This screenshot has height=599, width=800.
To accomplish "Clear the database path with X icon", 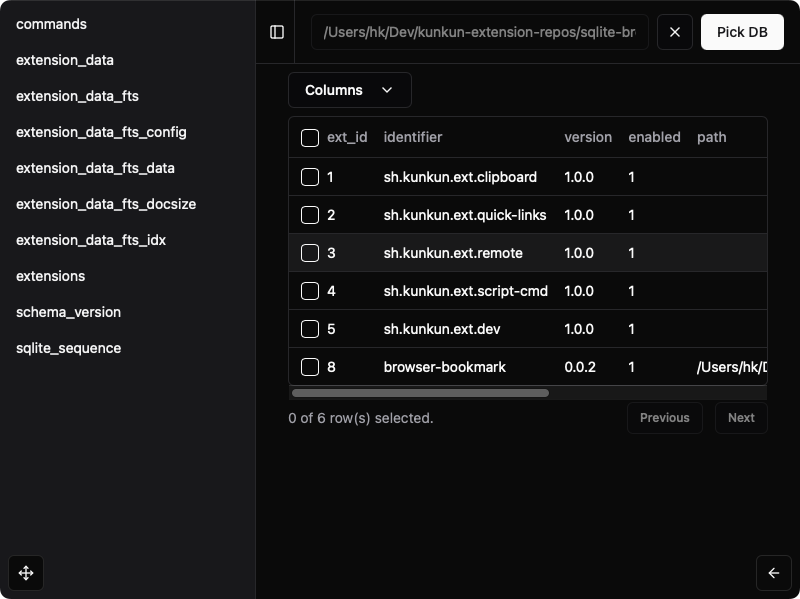I will click(675, 32).
